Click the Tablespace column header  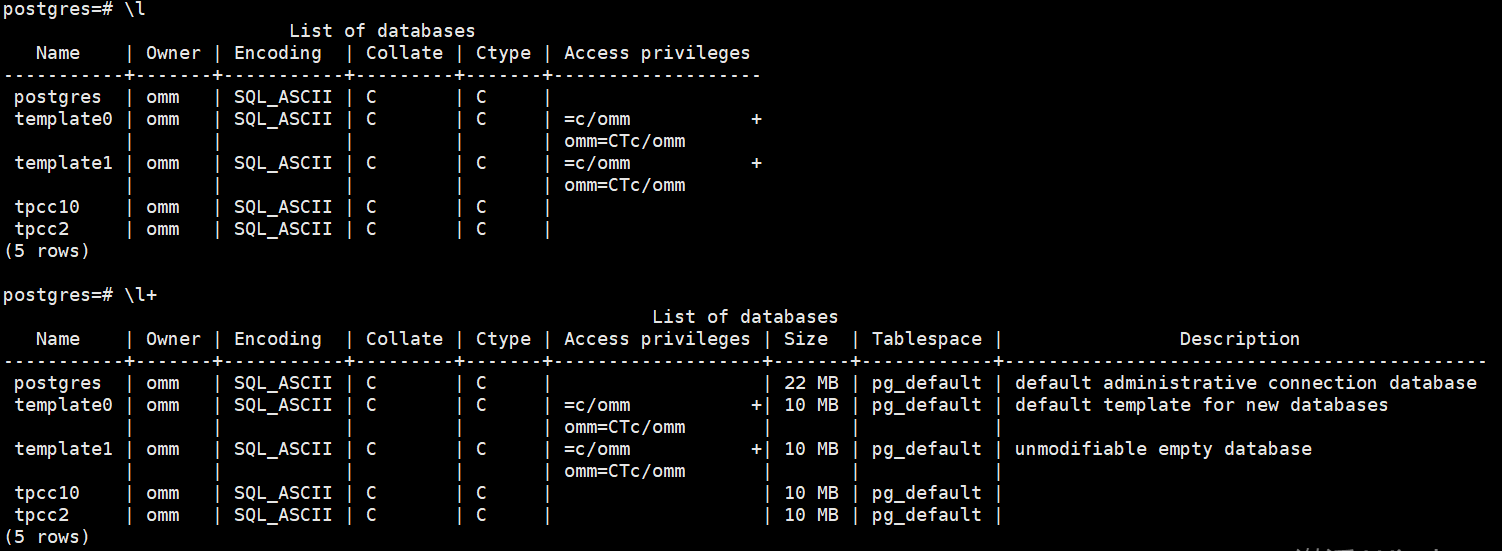click(x=926, y=339)
